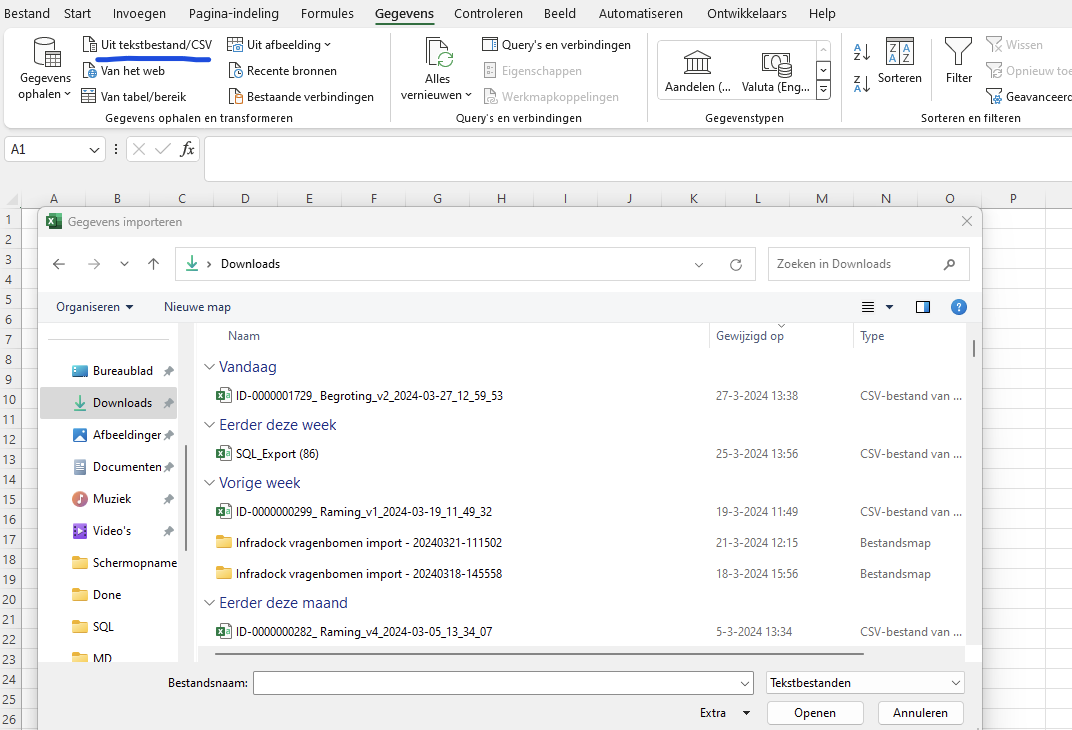Select Aandelen data type
The height and width of the screenshot is (730, 1072).
point(697,71)
